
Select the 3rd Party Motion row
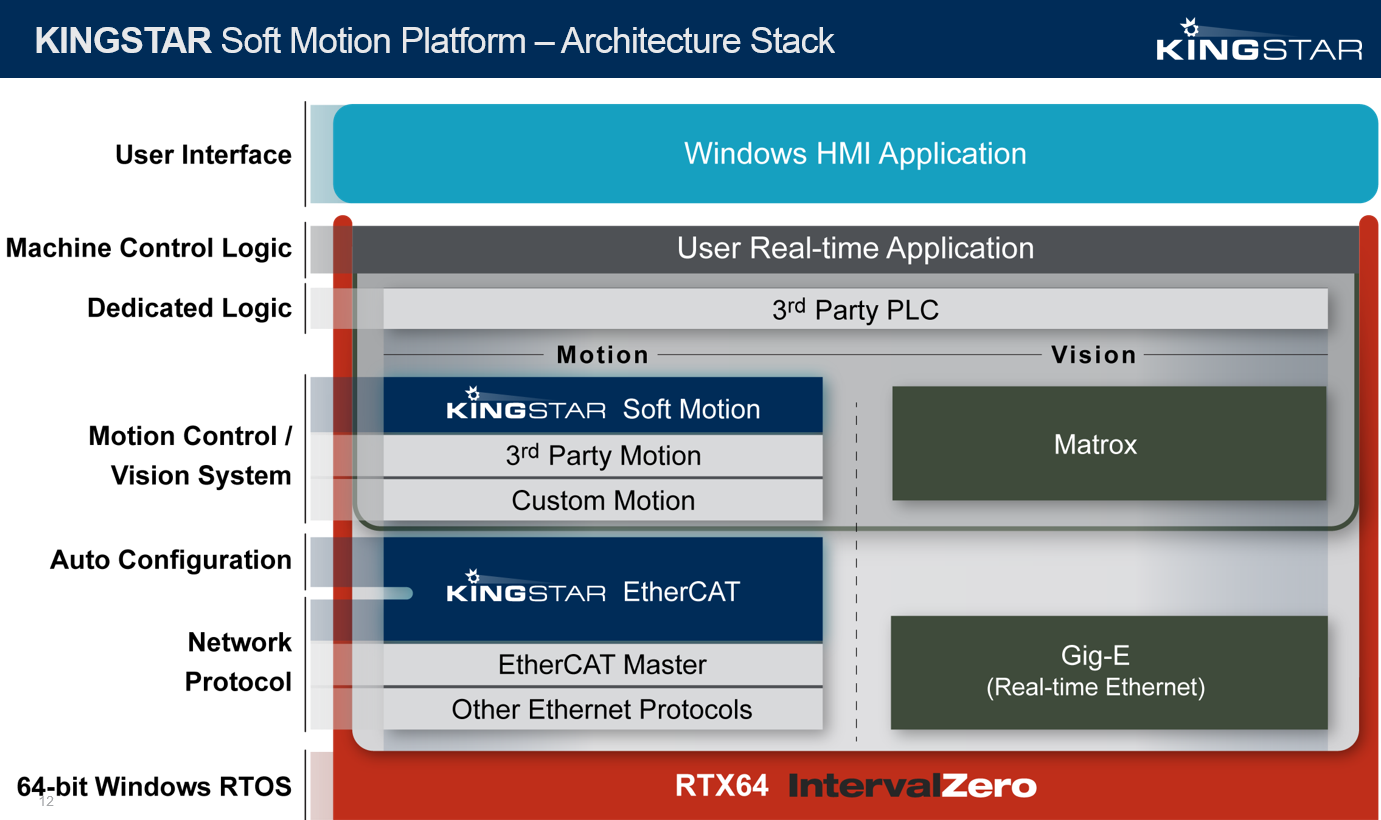click(603, 456)
